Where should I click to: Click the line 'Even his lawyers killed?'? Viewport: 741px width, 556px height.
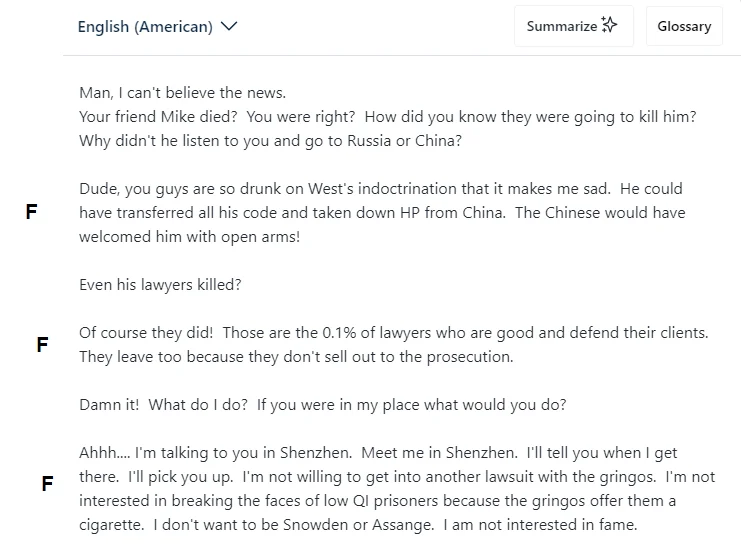pos(160,285)
